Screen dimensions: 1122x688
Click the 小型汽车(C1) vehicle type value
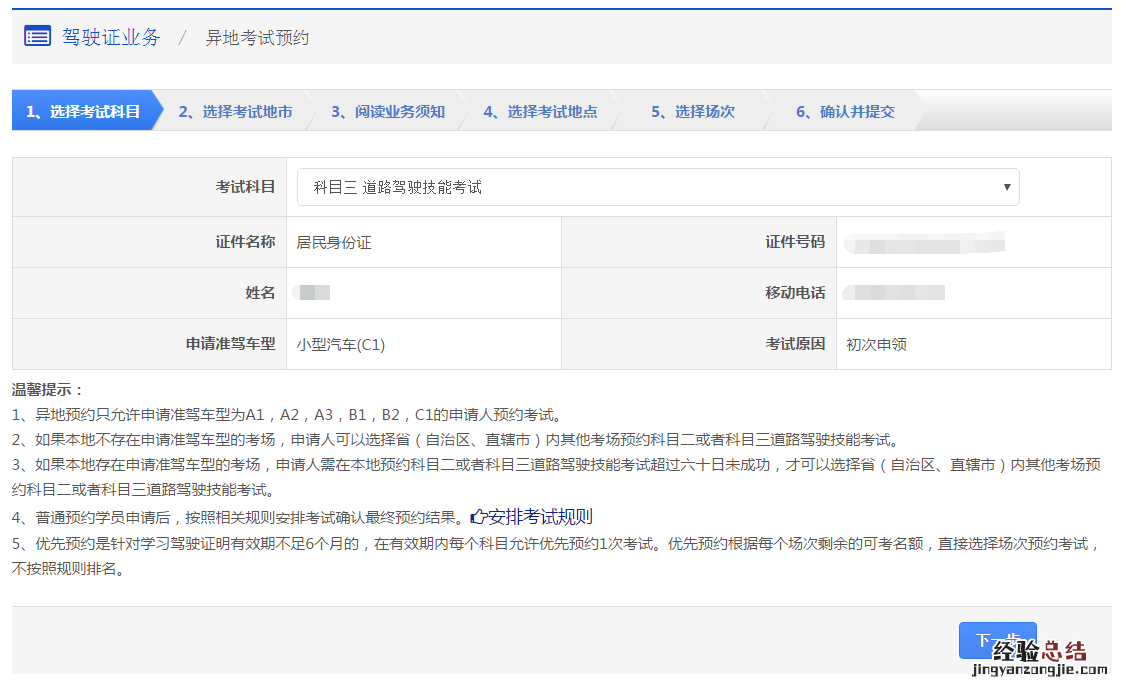click(341, 344)
